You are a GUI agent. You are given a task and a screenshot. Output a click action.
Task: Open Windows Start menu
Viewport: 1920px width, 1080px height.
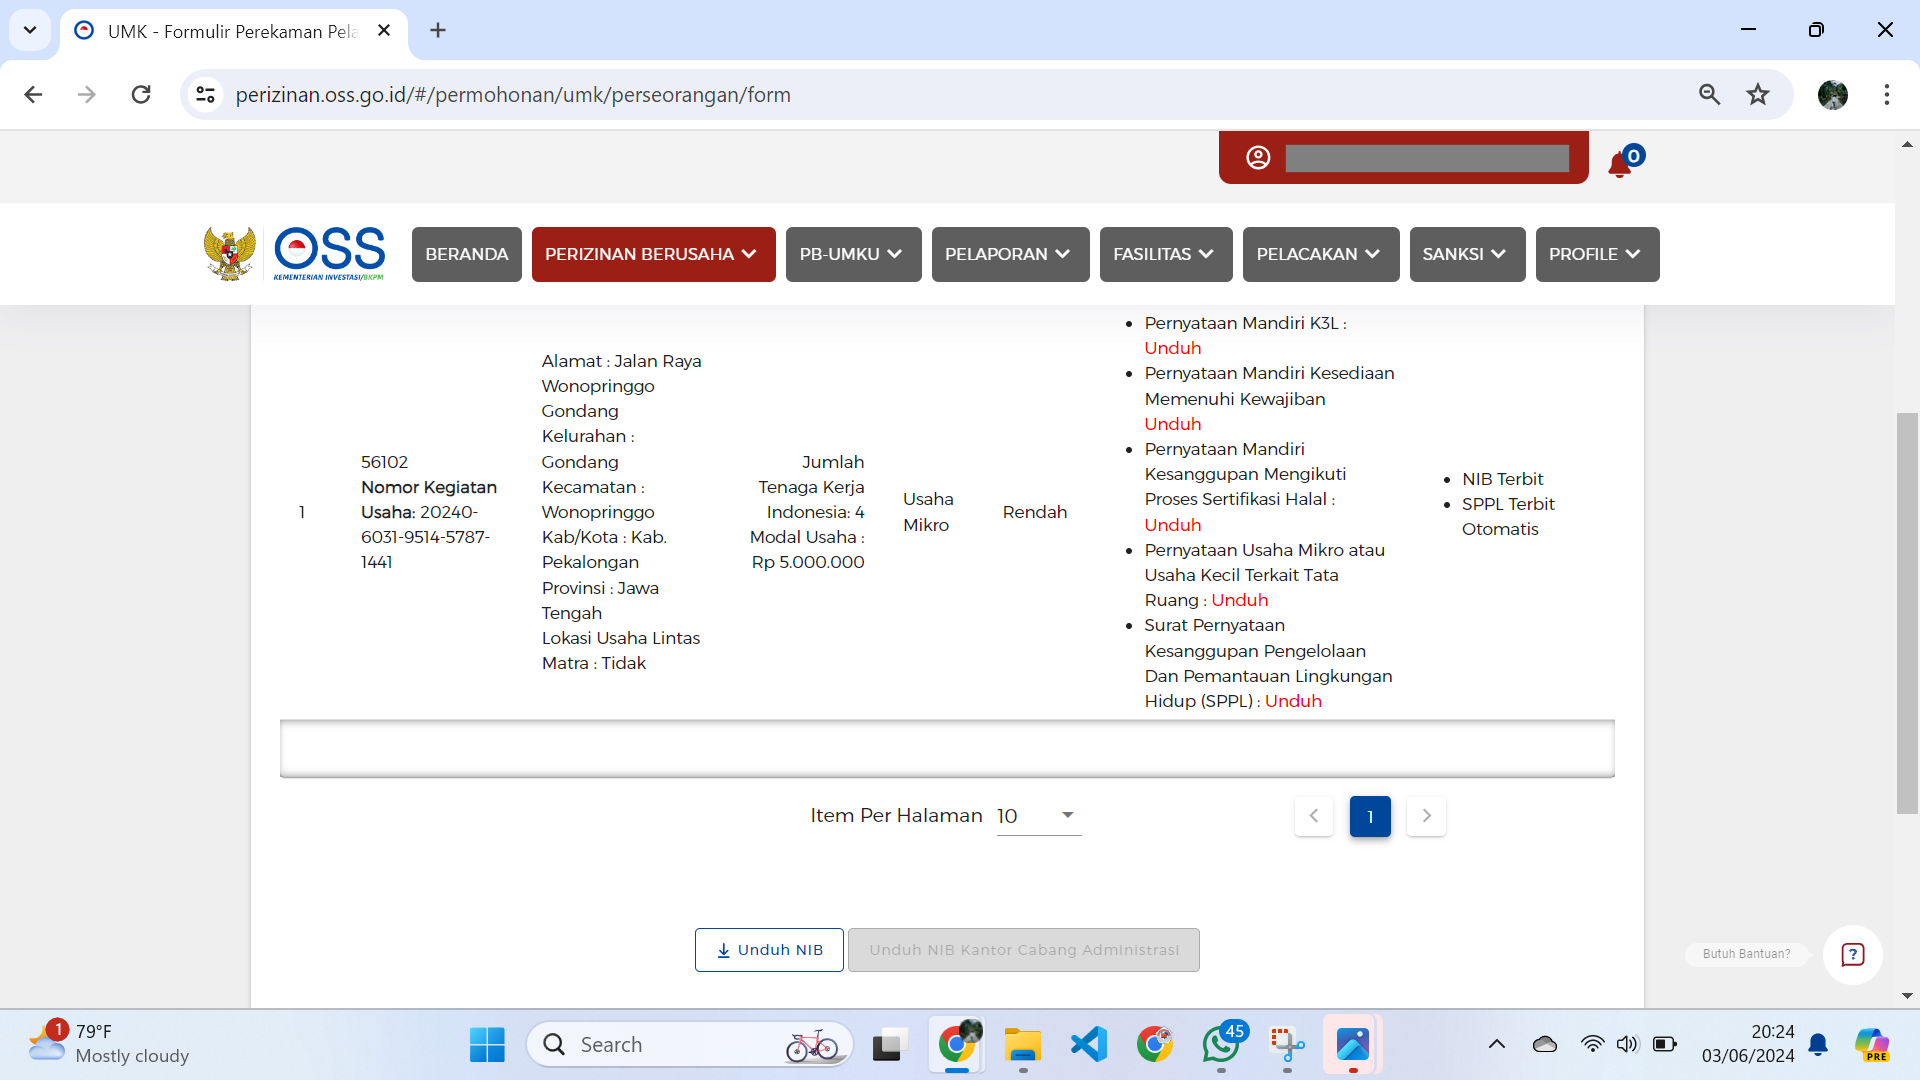487,1045
